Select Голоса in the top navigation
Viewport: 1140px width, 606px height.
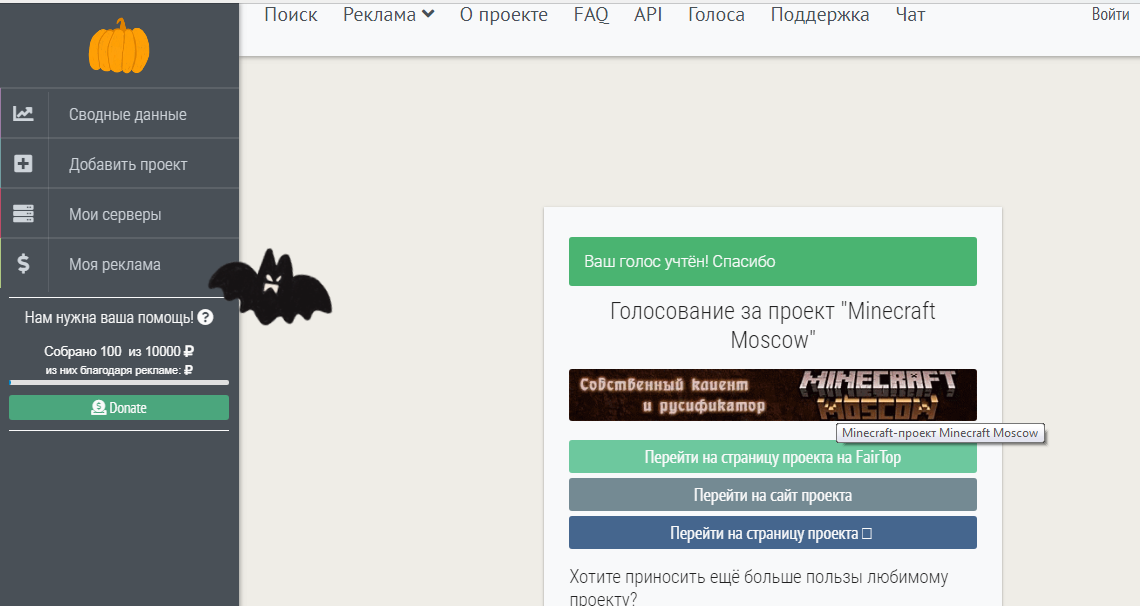pos(716,15)
